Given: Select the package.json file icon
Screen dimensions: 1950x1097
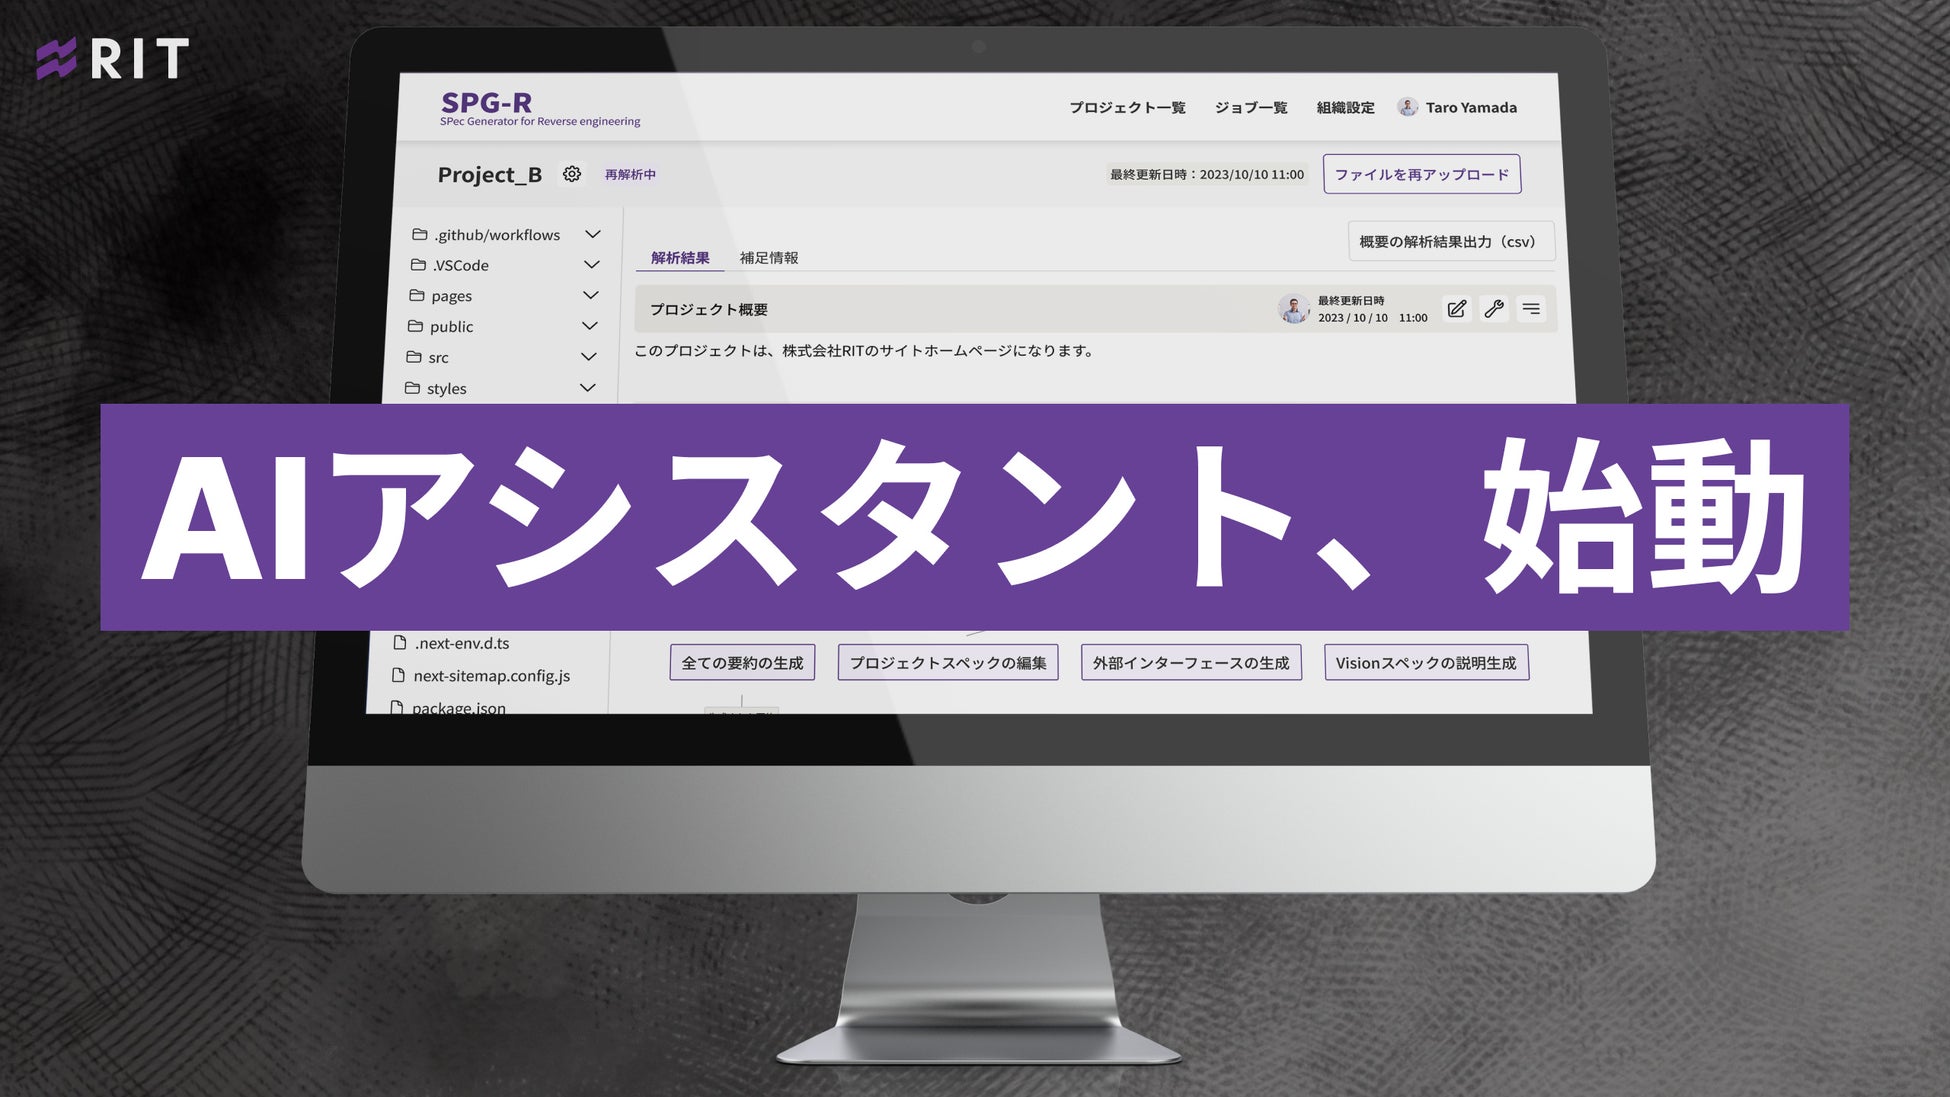Looking at the screenshot, I should (397, 707).
